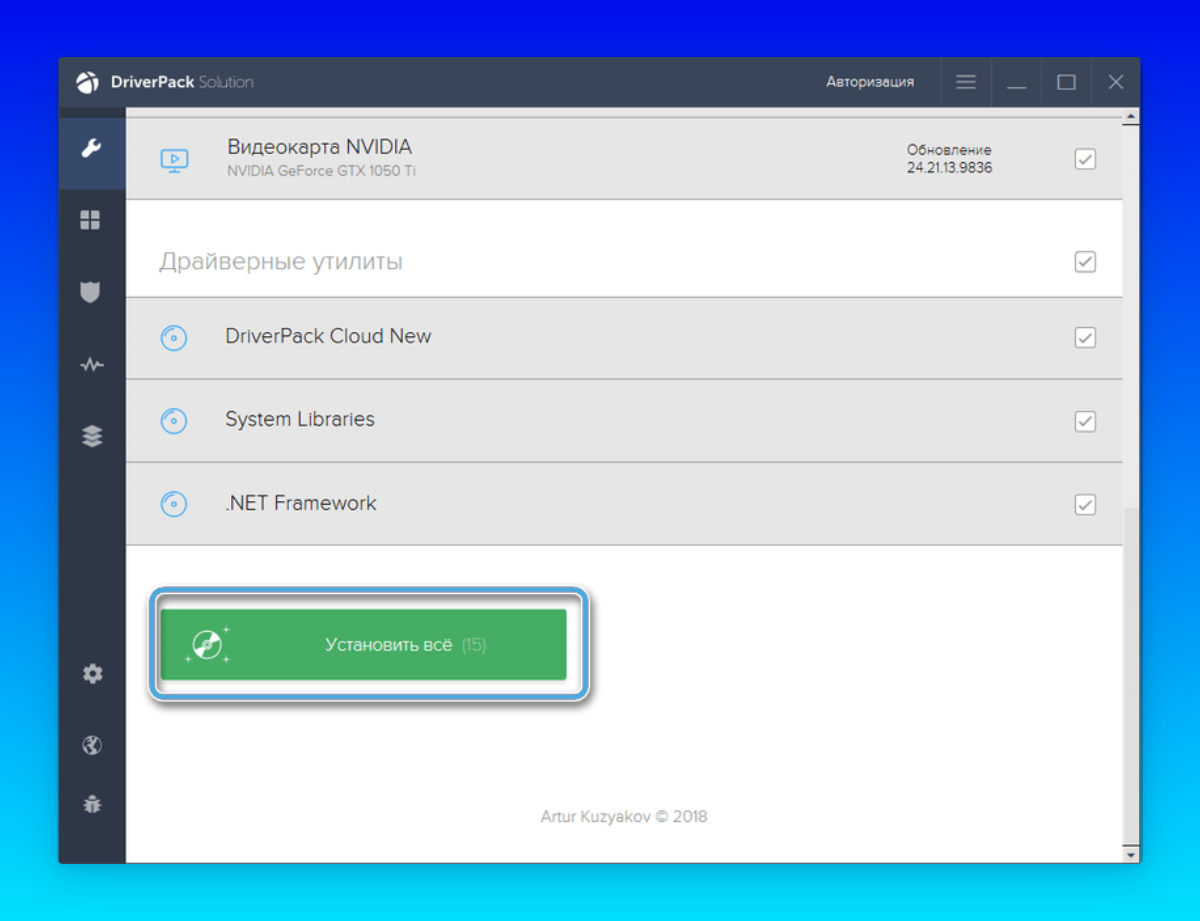Screen dimensions: 1200x921
Task: Select the System Libraries row label
Action: point(300,420)
